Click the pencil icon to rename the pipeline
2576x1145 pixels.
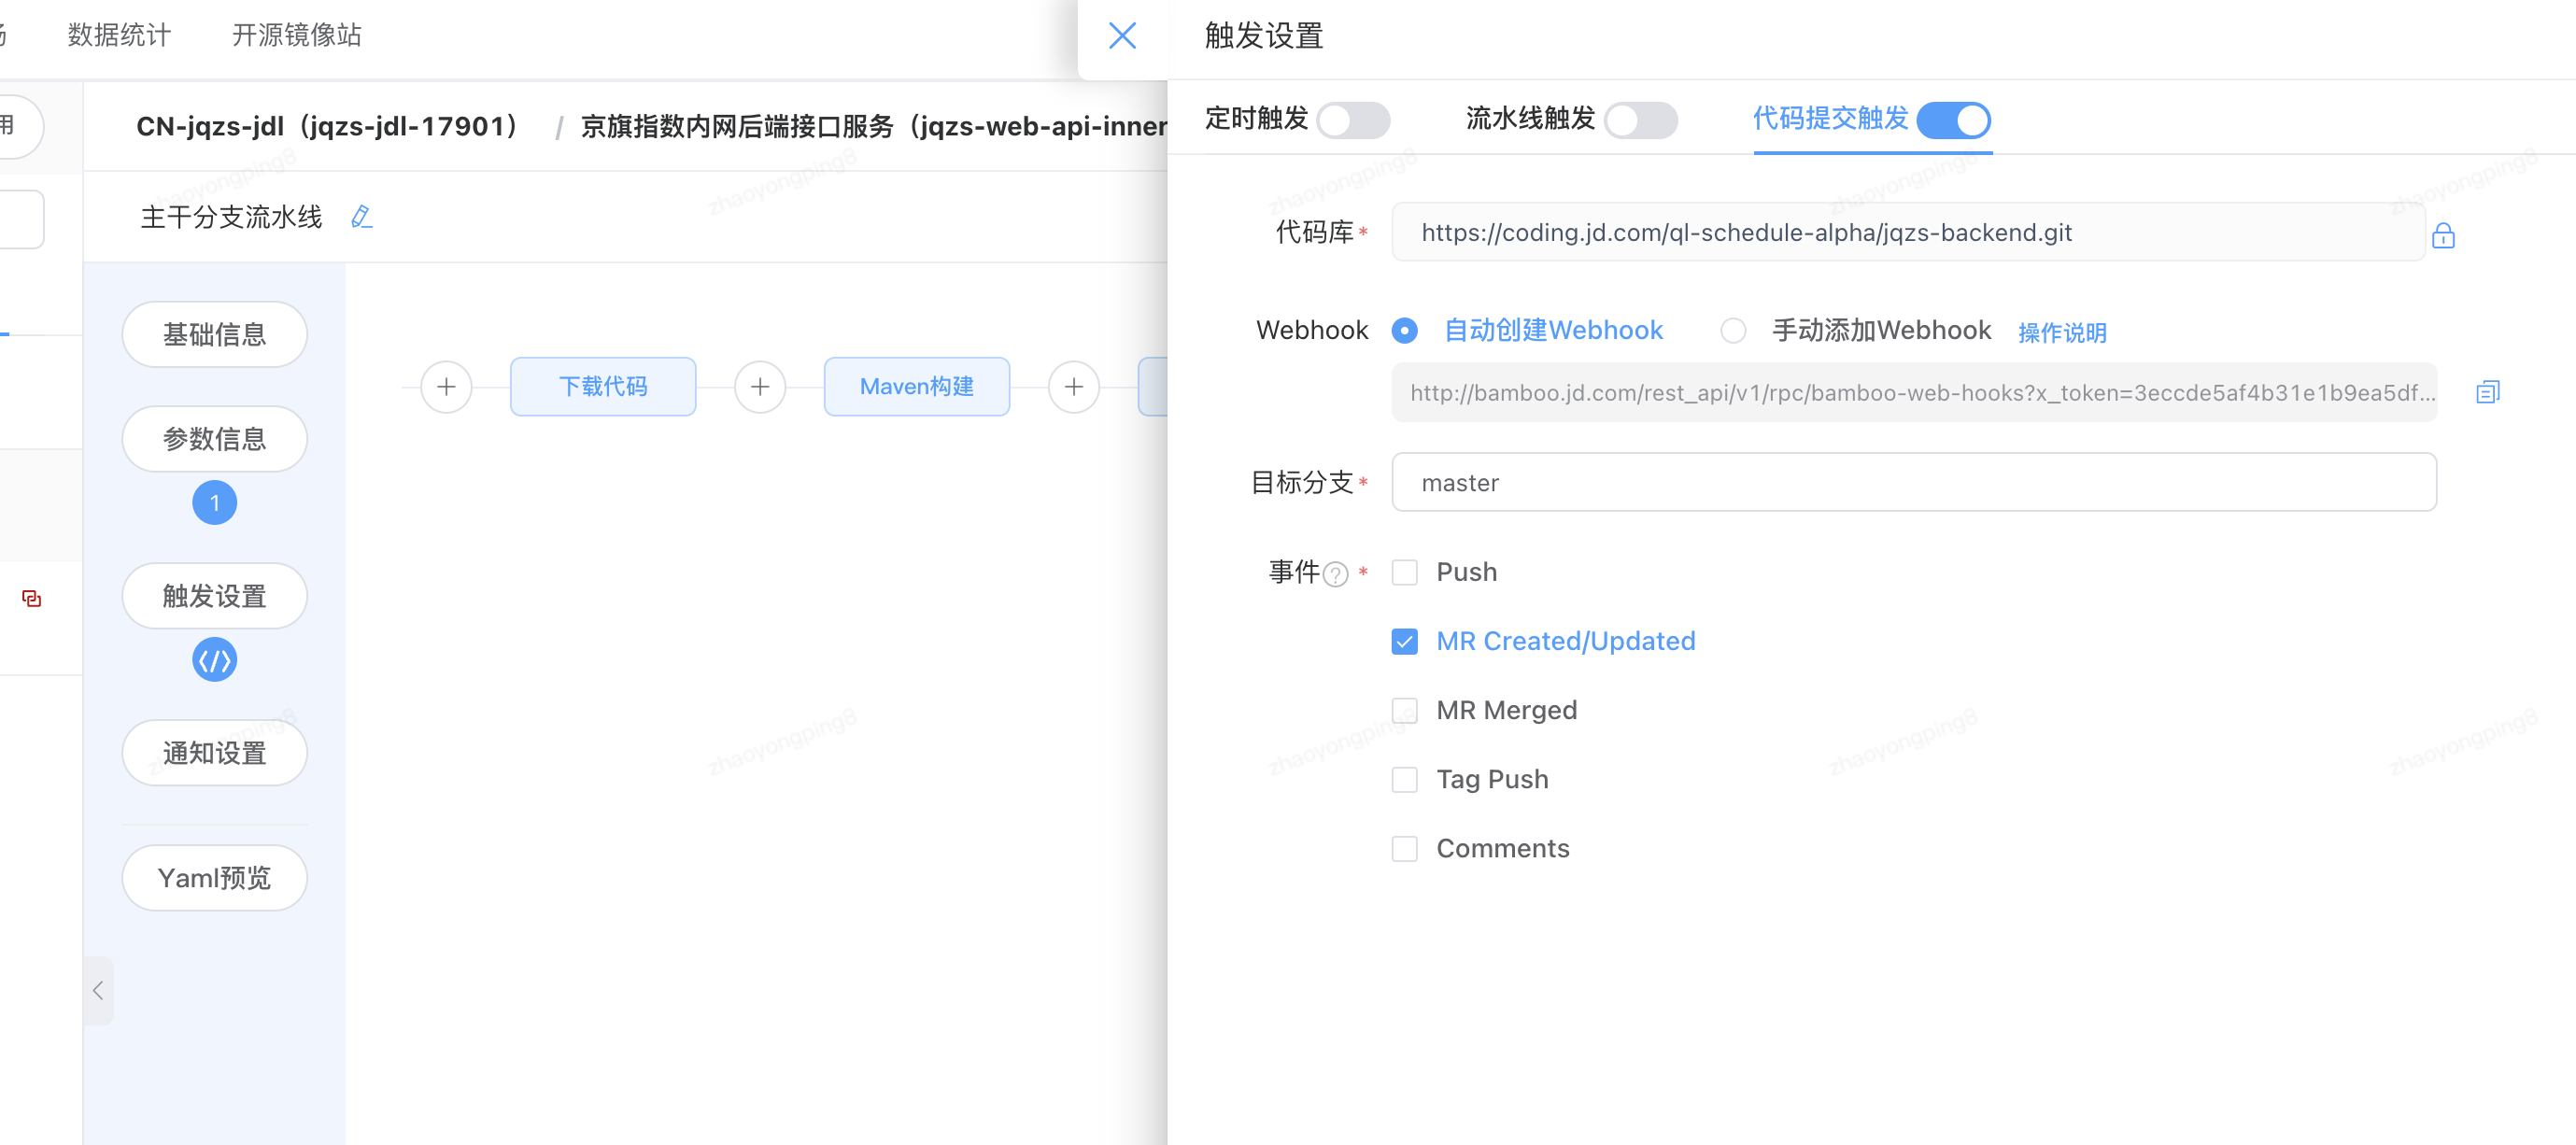click(x=361, y=217)
